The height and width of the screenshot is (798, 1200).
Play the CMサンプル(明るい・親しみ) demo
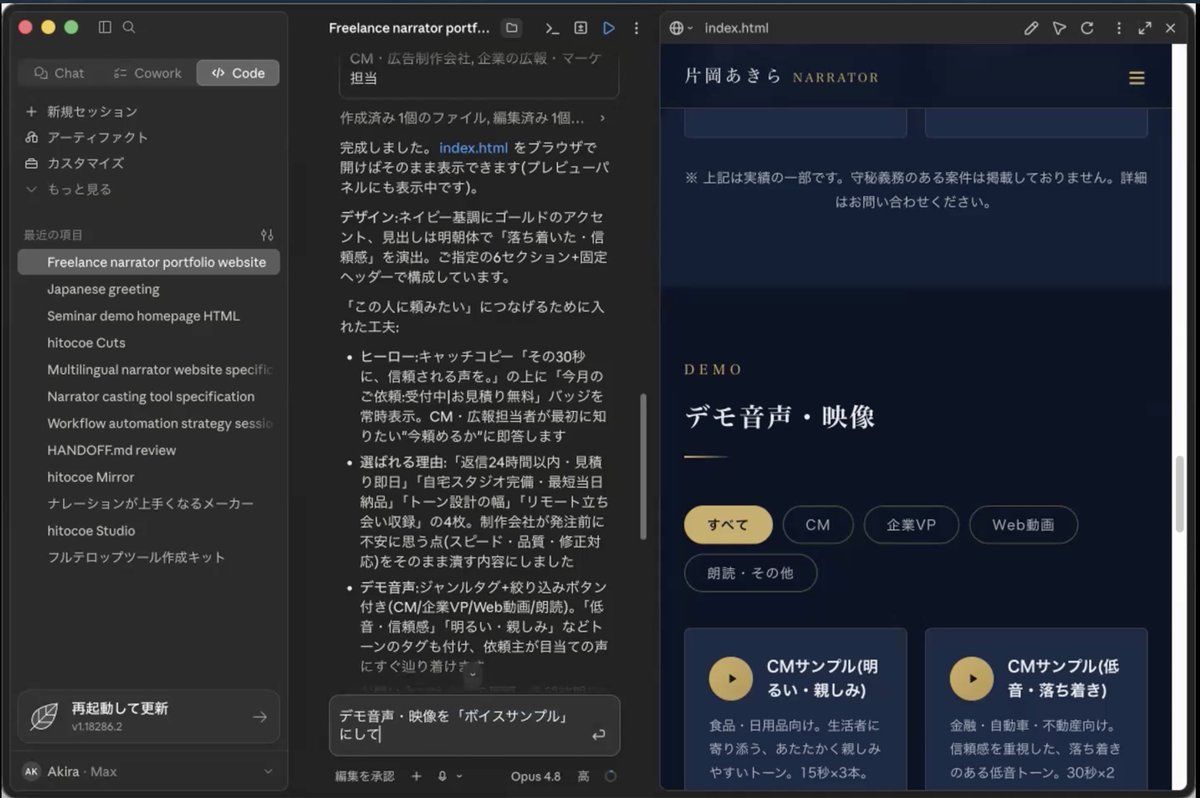coord(731,677)
